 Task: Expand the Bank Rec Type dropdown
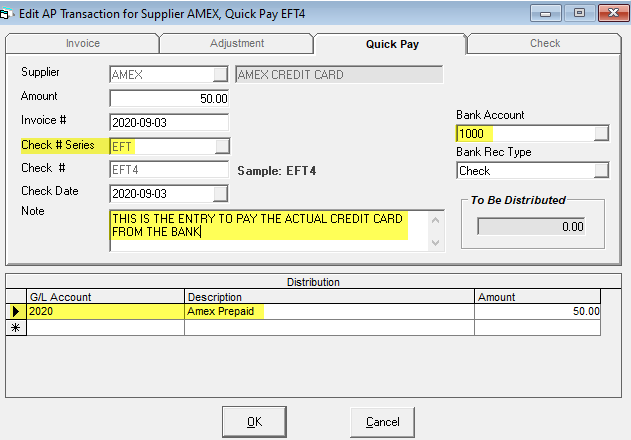click(600, 171)
